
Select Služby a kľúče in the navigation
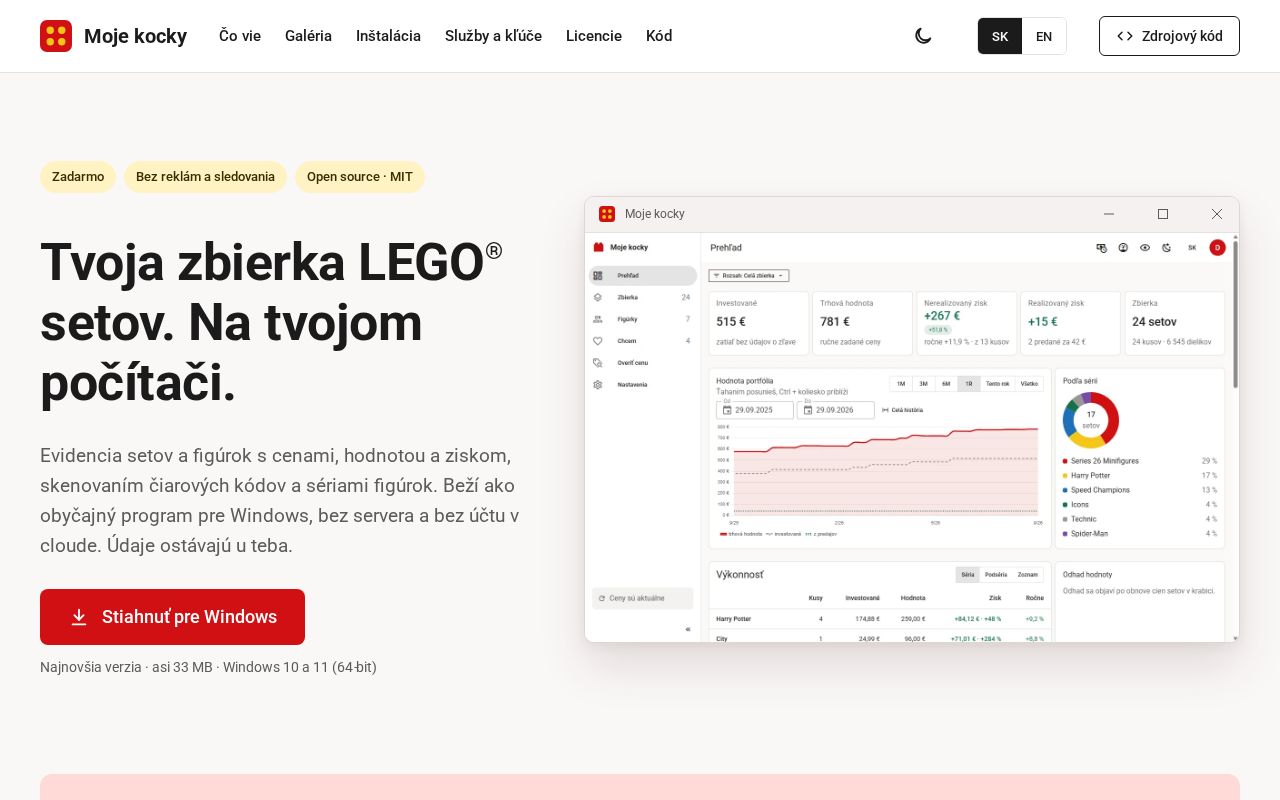click(x=493, y=36)
